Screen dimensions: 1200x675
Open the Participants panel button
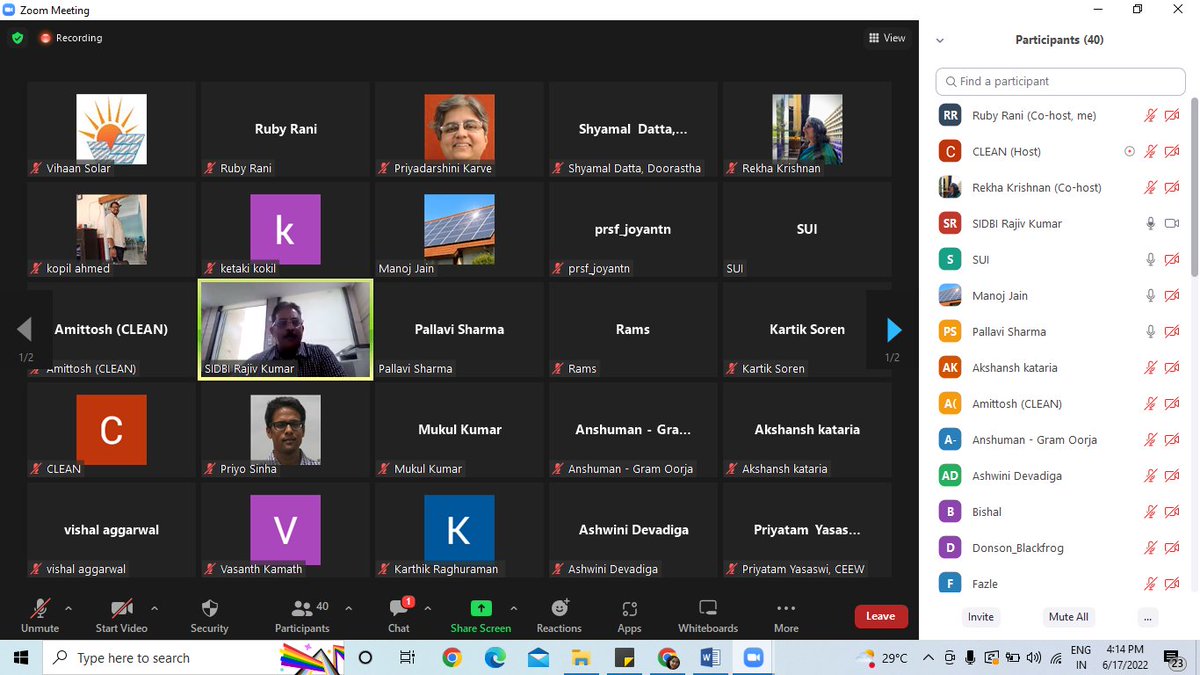[302, 615]
